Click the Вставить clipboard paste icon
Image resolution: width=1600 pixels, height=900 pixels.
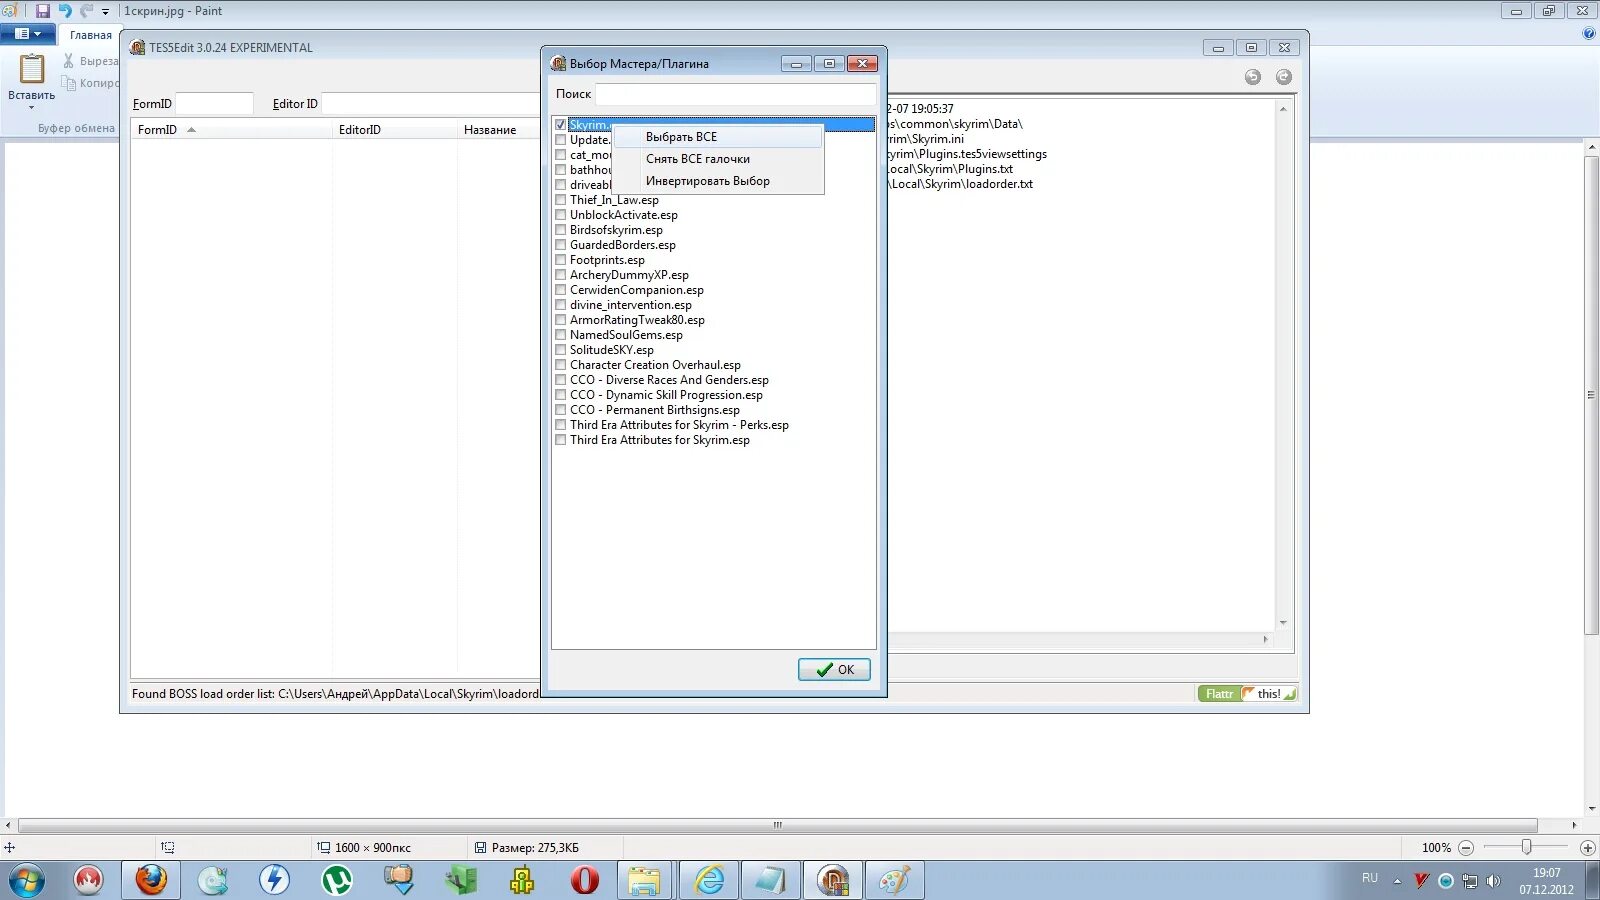coord(32,69)
